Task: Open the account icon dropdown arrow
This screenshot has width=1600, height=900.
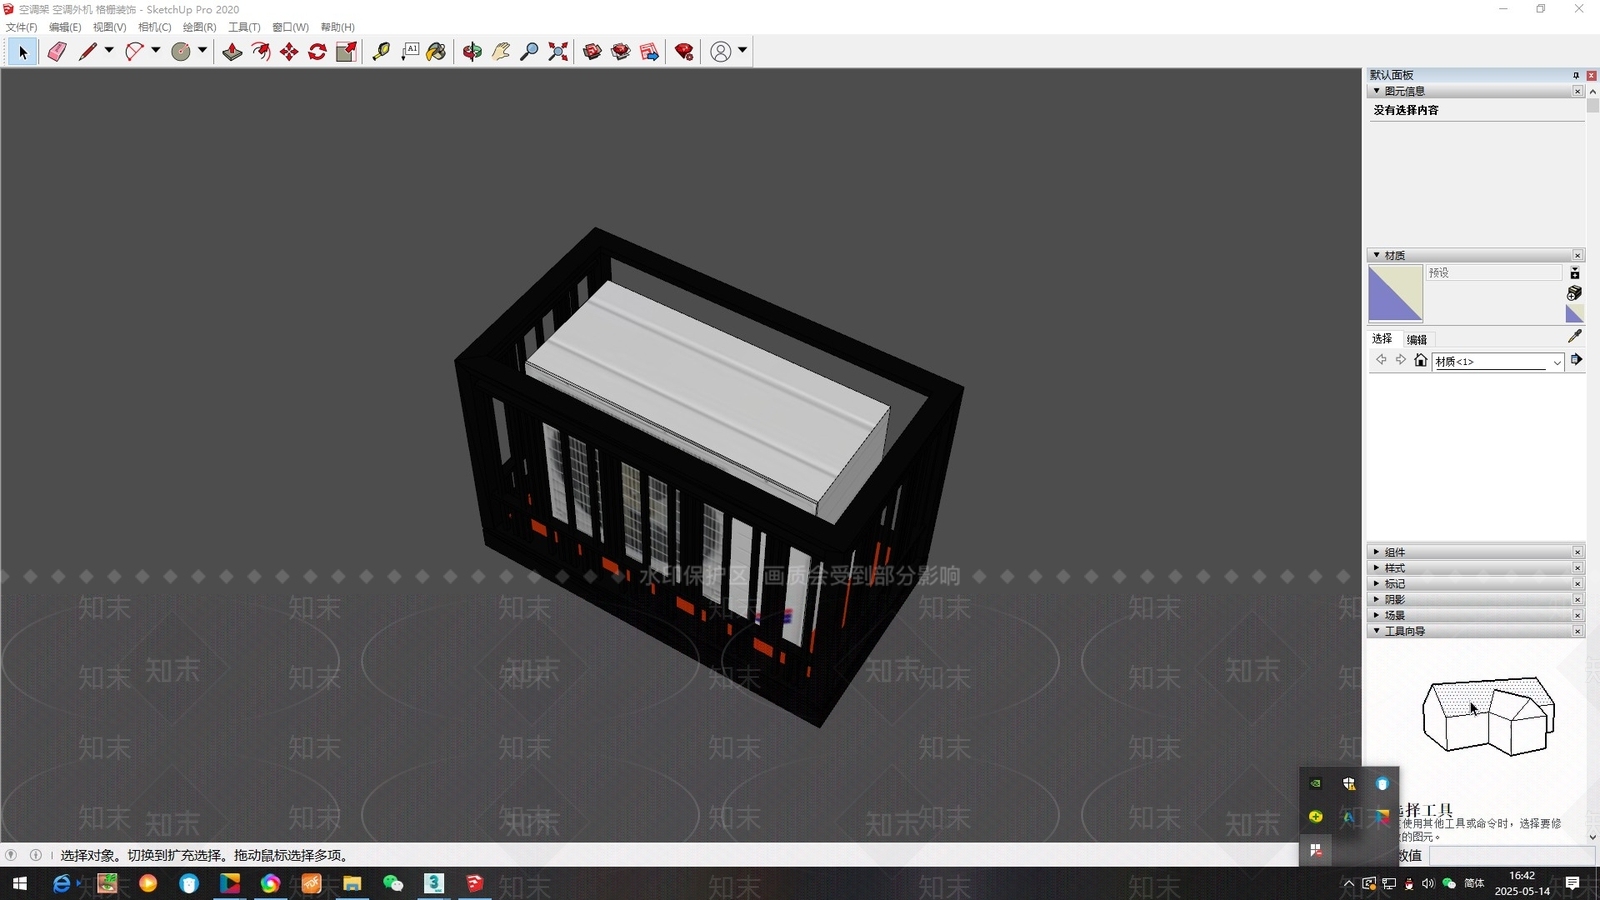Action: (x=742, y=50)
